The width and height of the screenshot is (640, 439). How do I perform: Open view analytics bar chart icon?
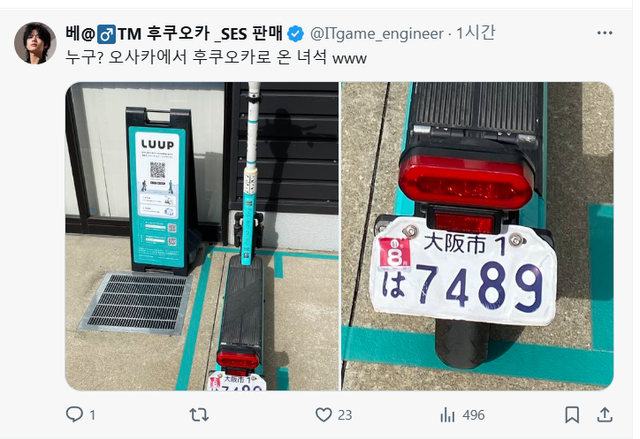447,415
